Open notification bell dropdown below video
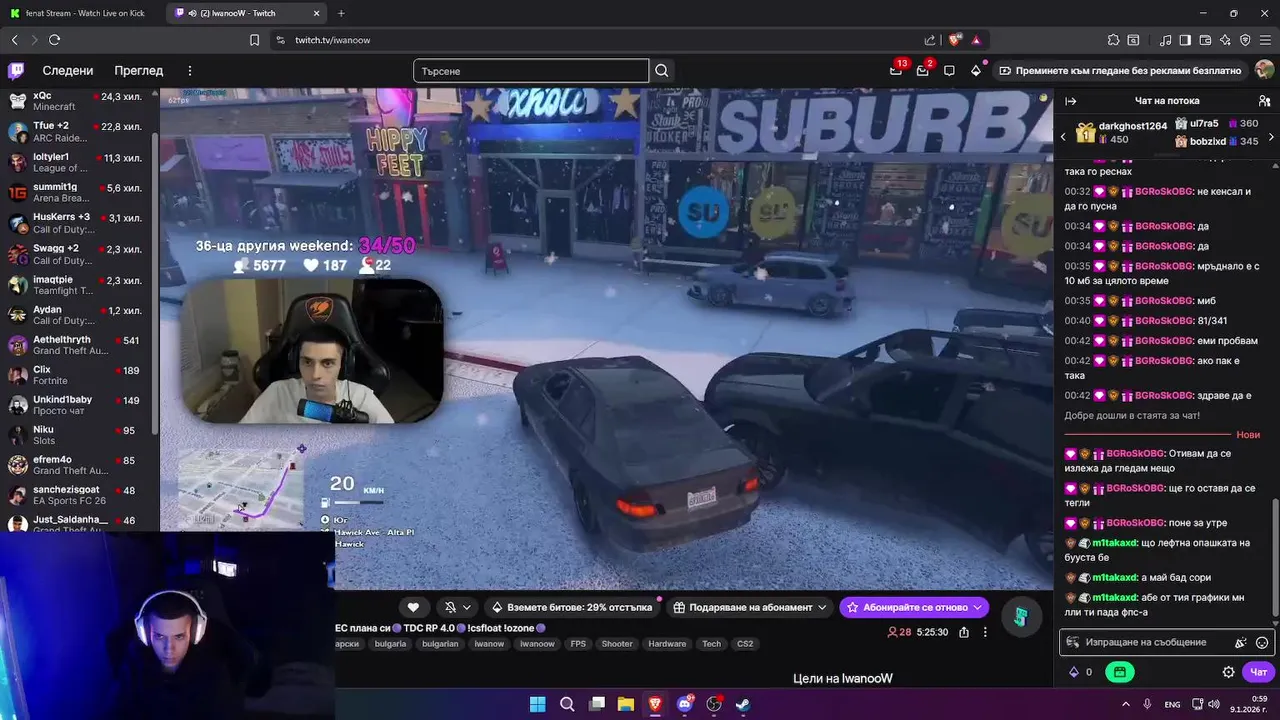 [x=457, y=607]
